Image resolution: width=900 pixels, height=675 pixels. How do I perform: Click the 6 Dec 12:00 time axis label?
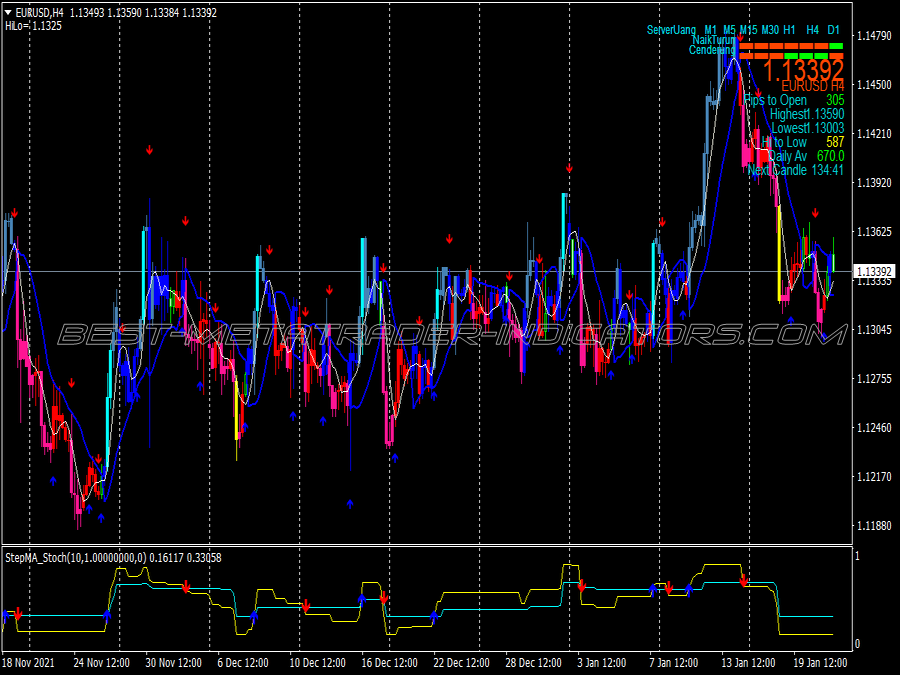click(243, 663)
